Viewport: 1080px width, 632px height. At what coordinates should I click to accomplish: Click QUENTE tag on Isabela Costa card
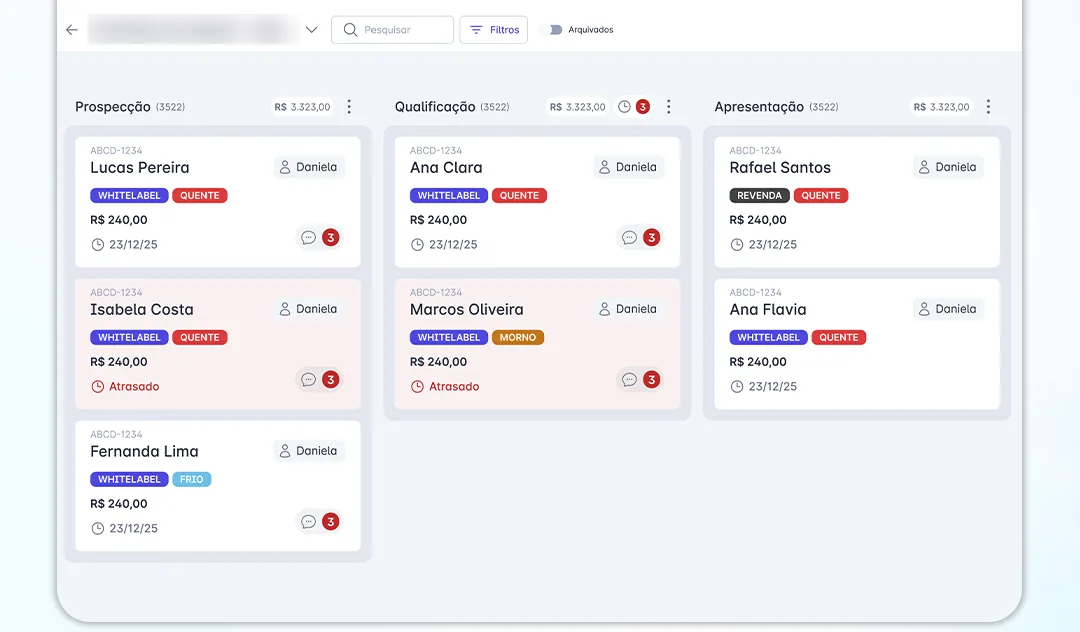tap(200, 337)
